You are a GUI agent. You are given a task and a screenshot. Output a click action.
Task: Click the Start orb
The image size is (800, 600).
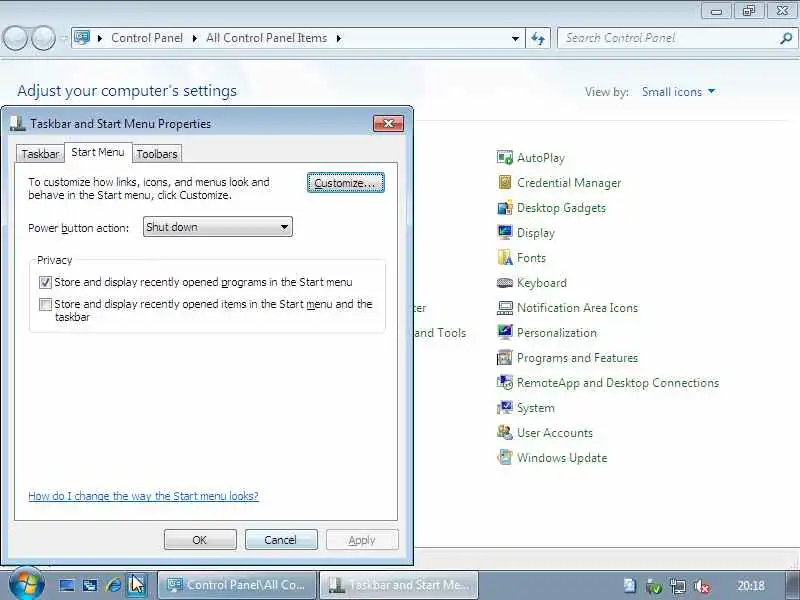coord(27,583)
